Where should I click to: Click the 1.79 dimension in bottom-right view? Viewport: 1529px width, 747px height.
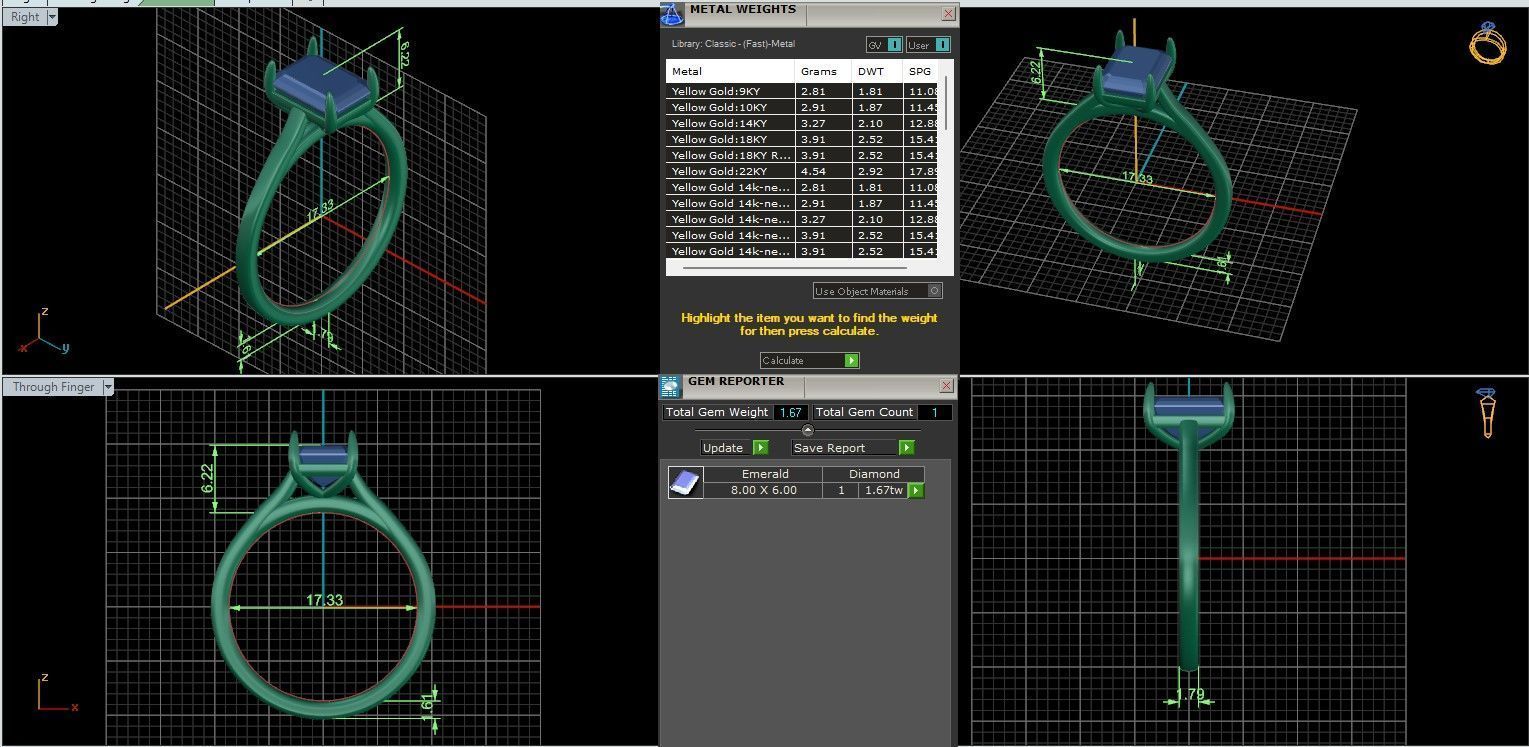(1190, 694)
